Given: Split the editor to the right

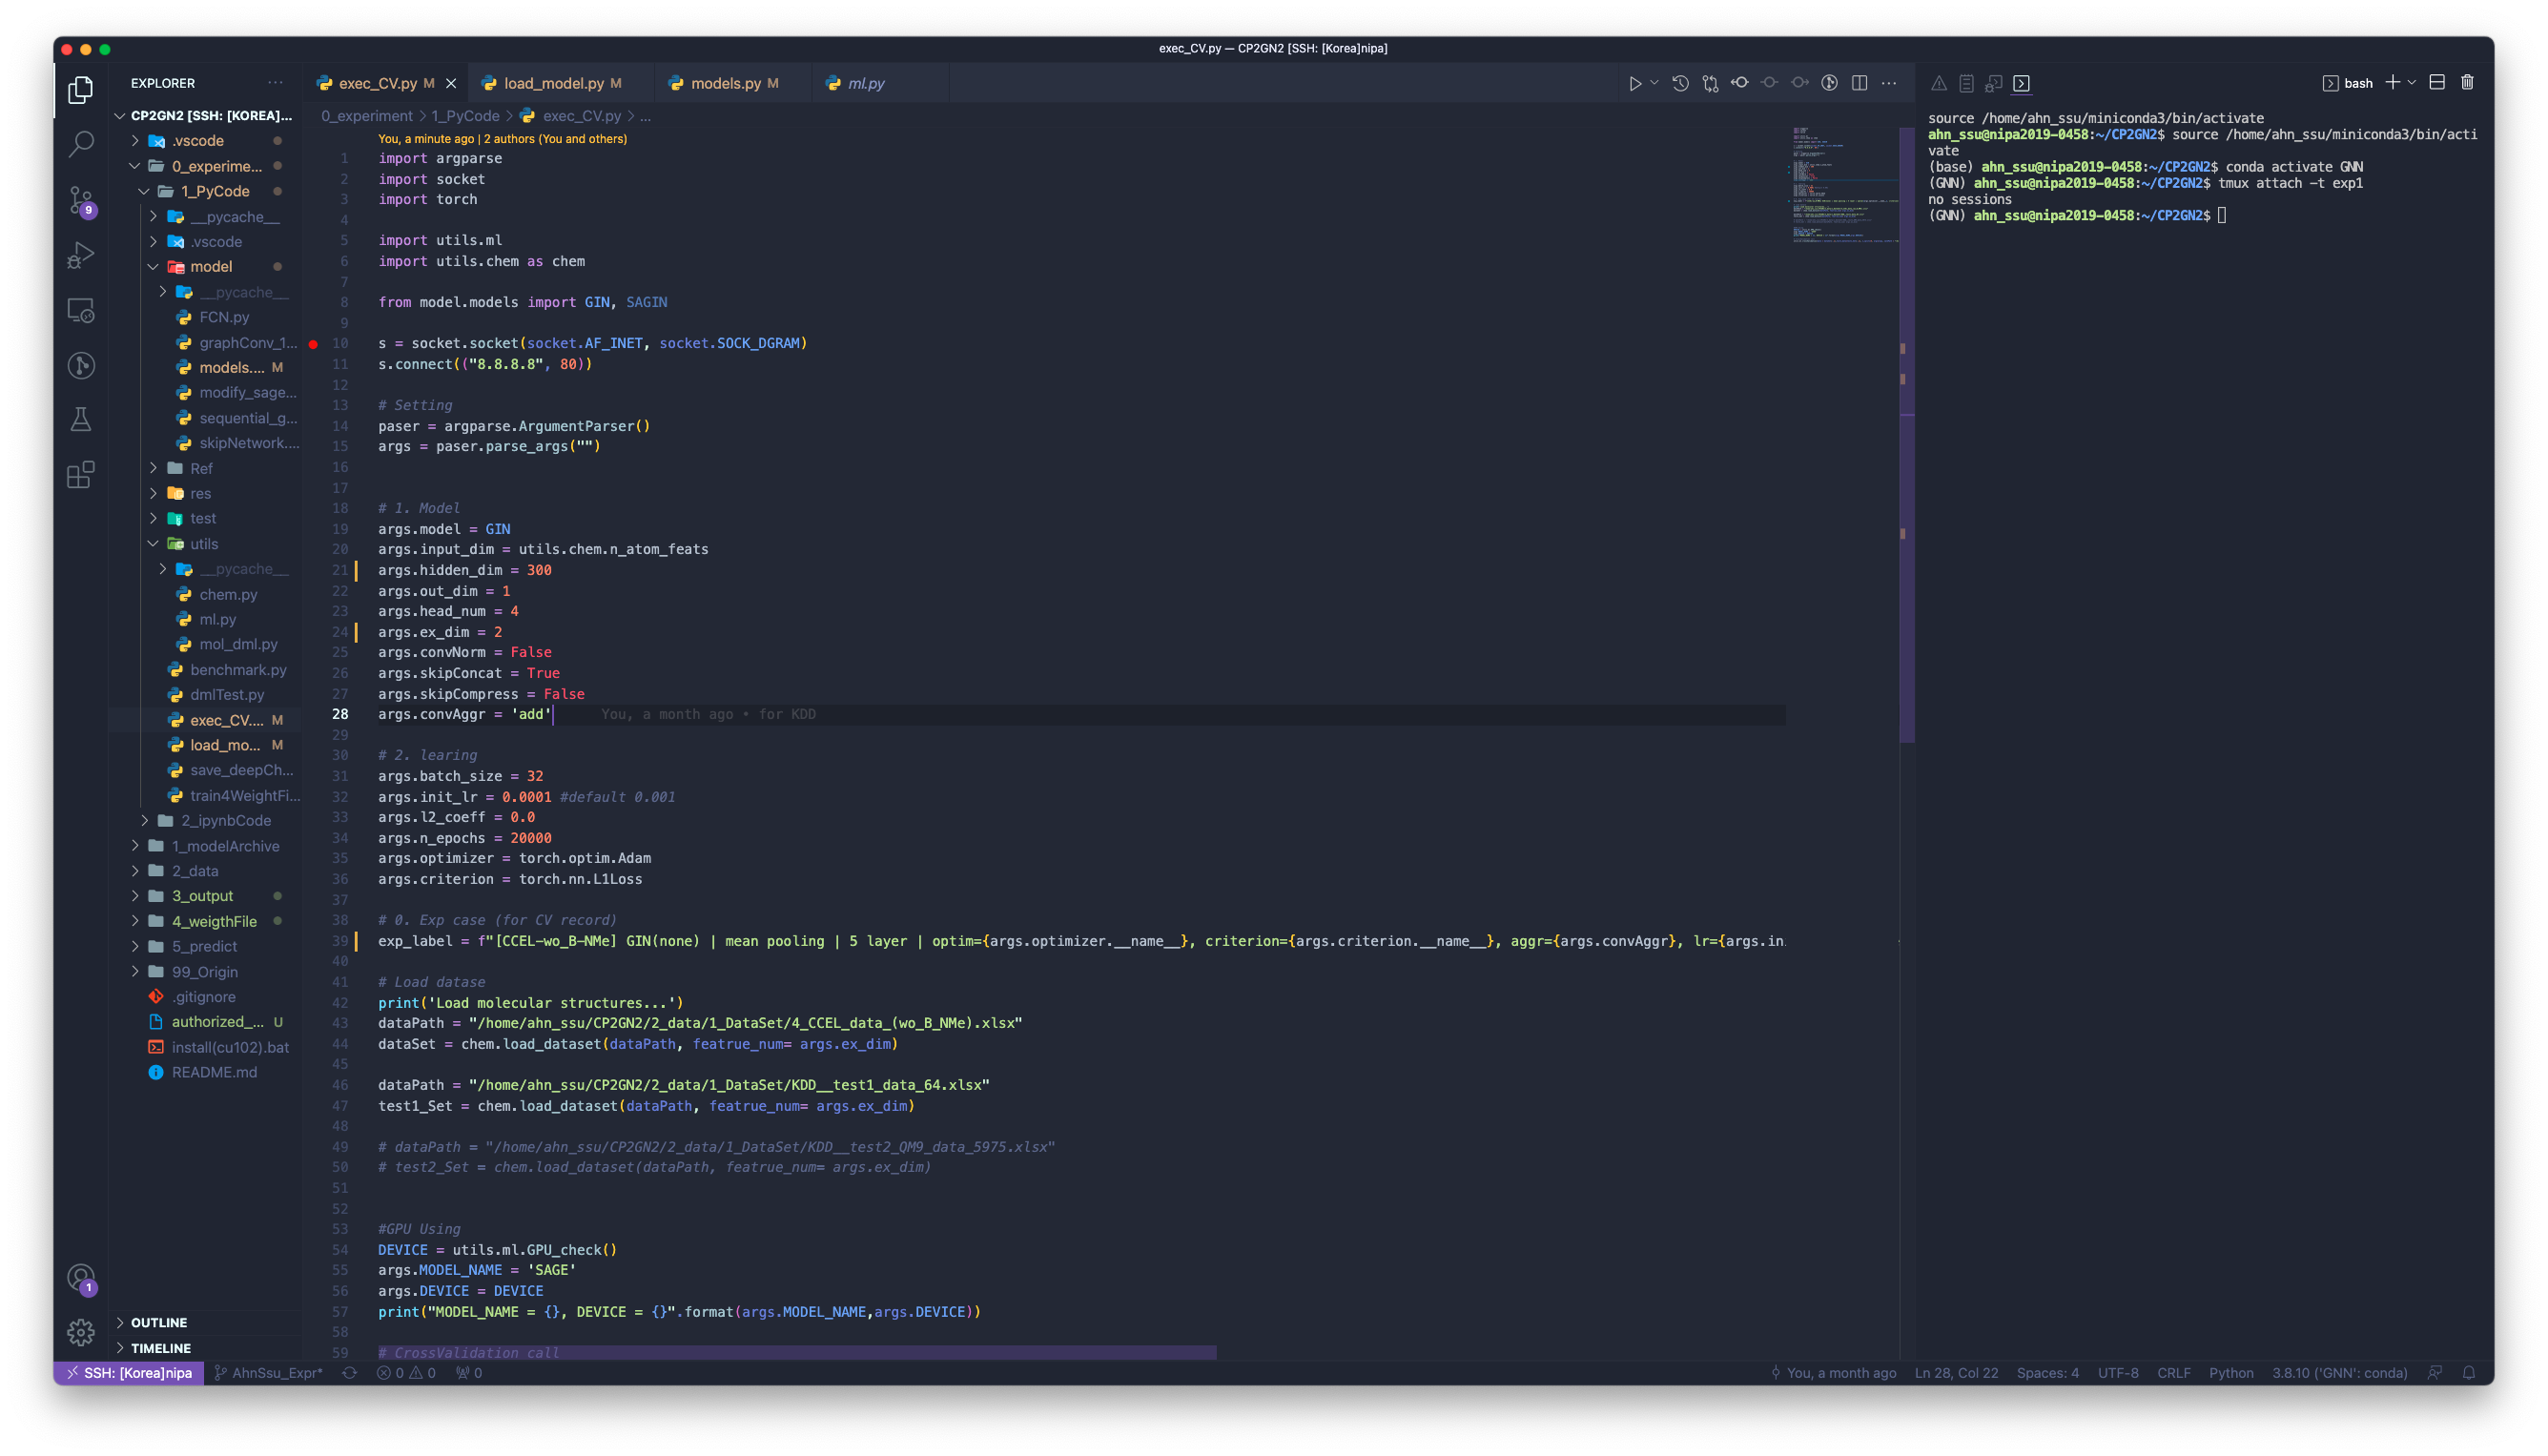Looking at the screenshot, I should click(x=1859, y=83).
